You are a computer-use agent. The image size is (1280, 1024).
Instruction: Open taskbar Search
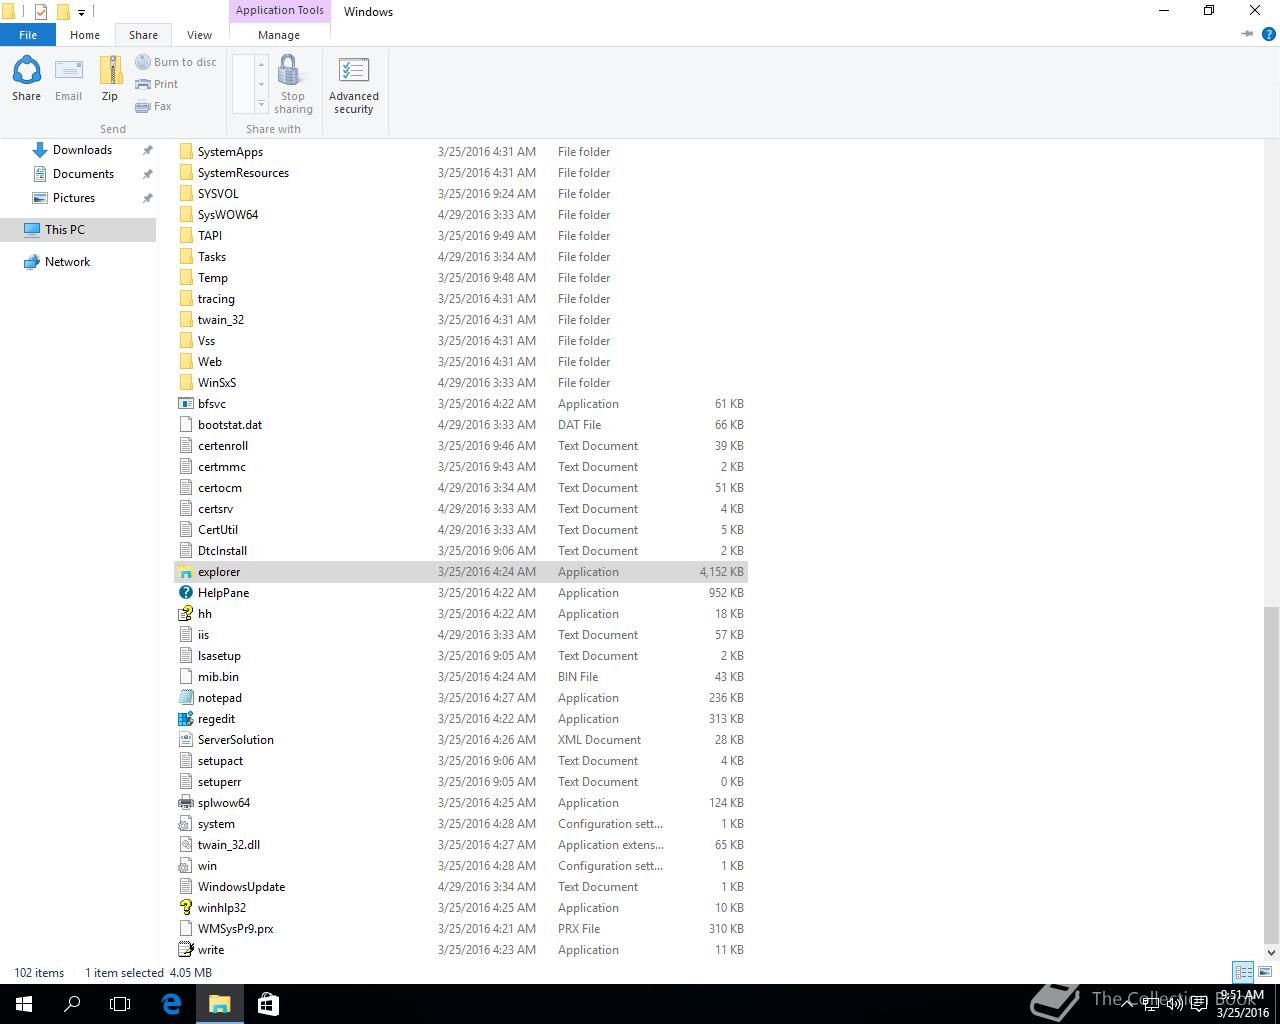point(72,1004)
